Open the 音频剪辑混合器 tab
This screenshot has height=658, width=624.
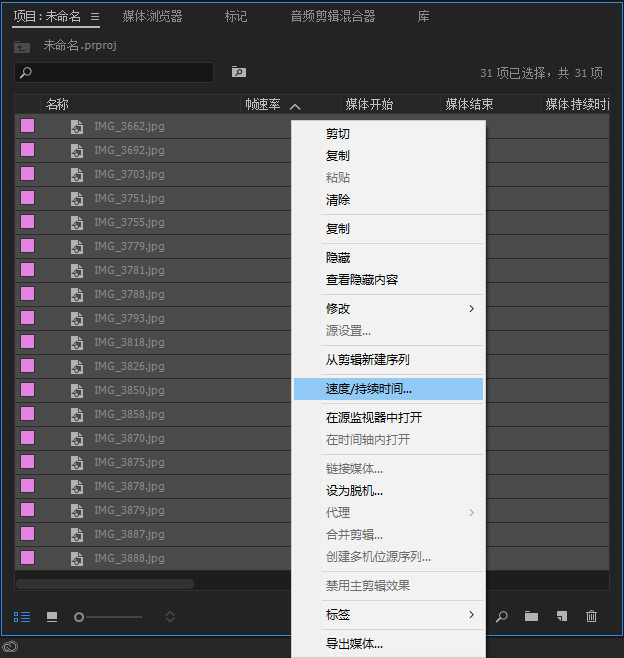tap(333, 17)
